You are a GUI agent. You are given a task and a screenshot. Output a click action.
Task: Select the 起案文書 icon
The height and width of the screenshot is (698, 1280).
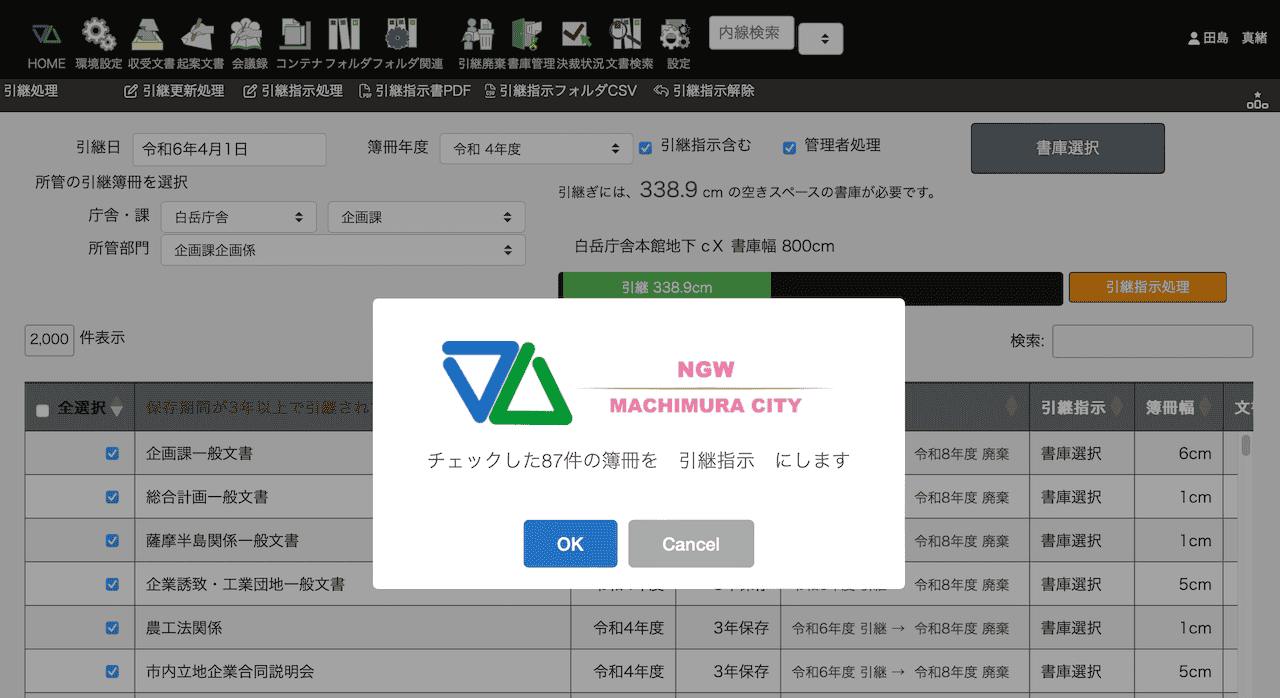click(x=198, y=35)
